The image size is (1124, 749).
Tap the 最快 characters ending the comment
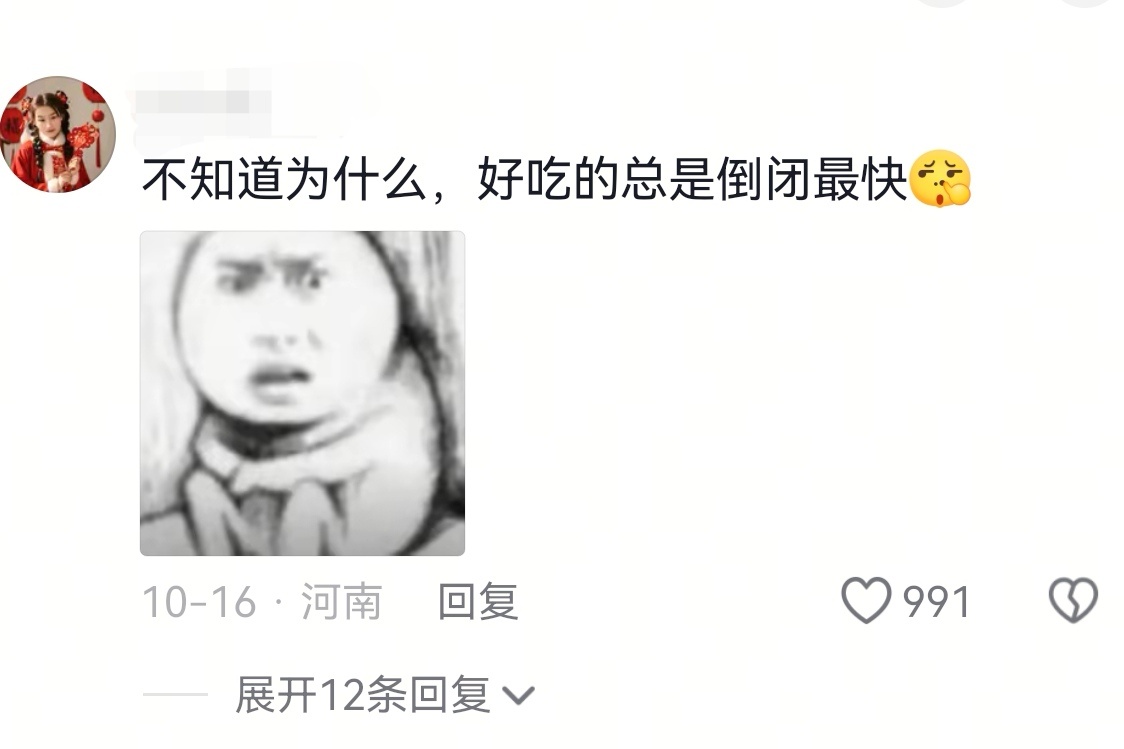(859, 179)
